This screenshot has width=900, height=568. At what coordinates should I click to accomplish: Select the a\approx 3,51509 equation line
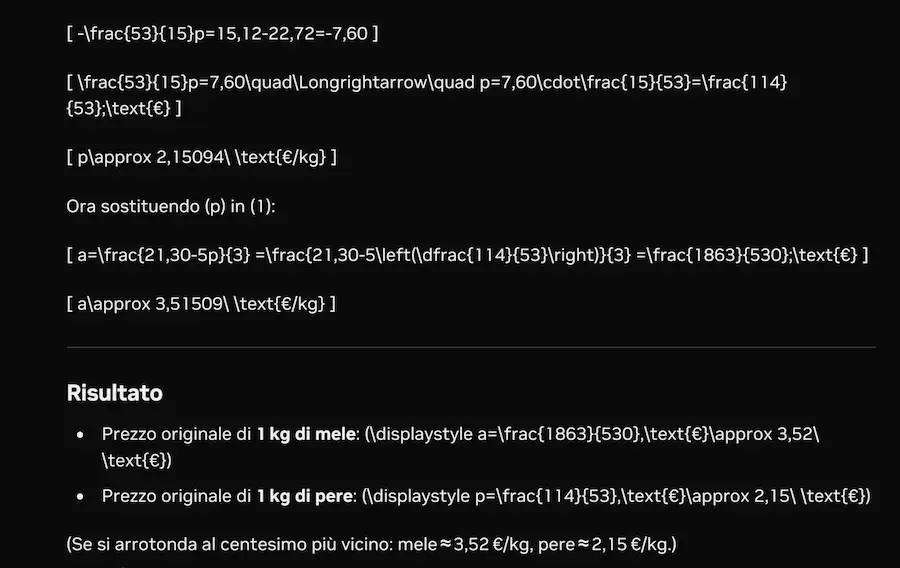[x=201, y=304]
